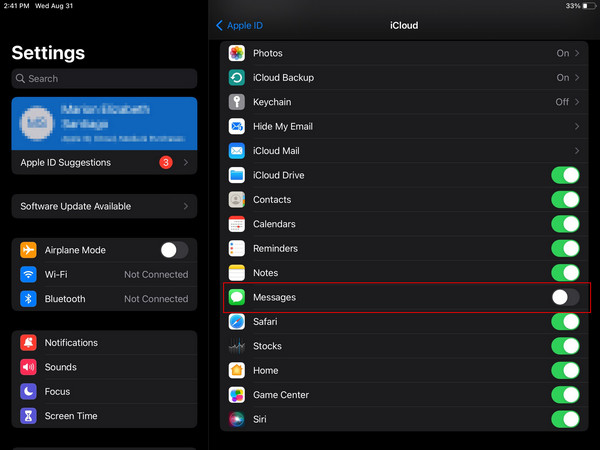Tap the Focus moon icon

point(28,391)
